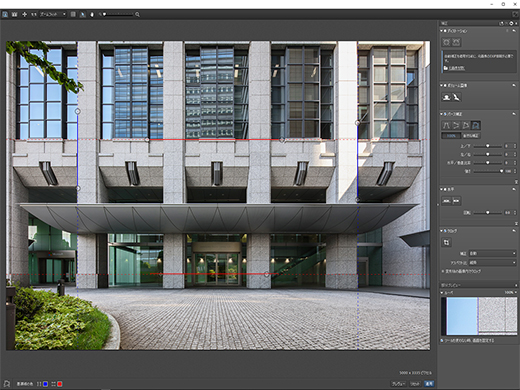
Task: Adjust the toolbar zoom slider
Action: pos(117,14)
